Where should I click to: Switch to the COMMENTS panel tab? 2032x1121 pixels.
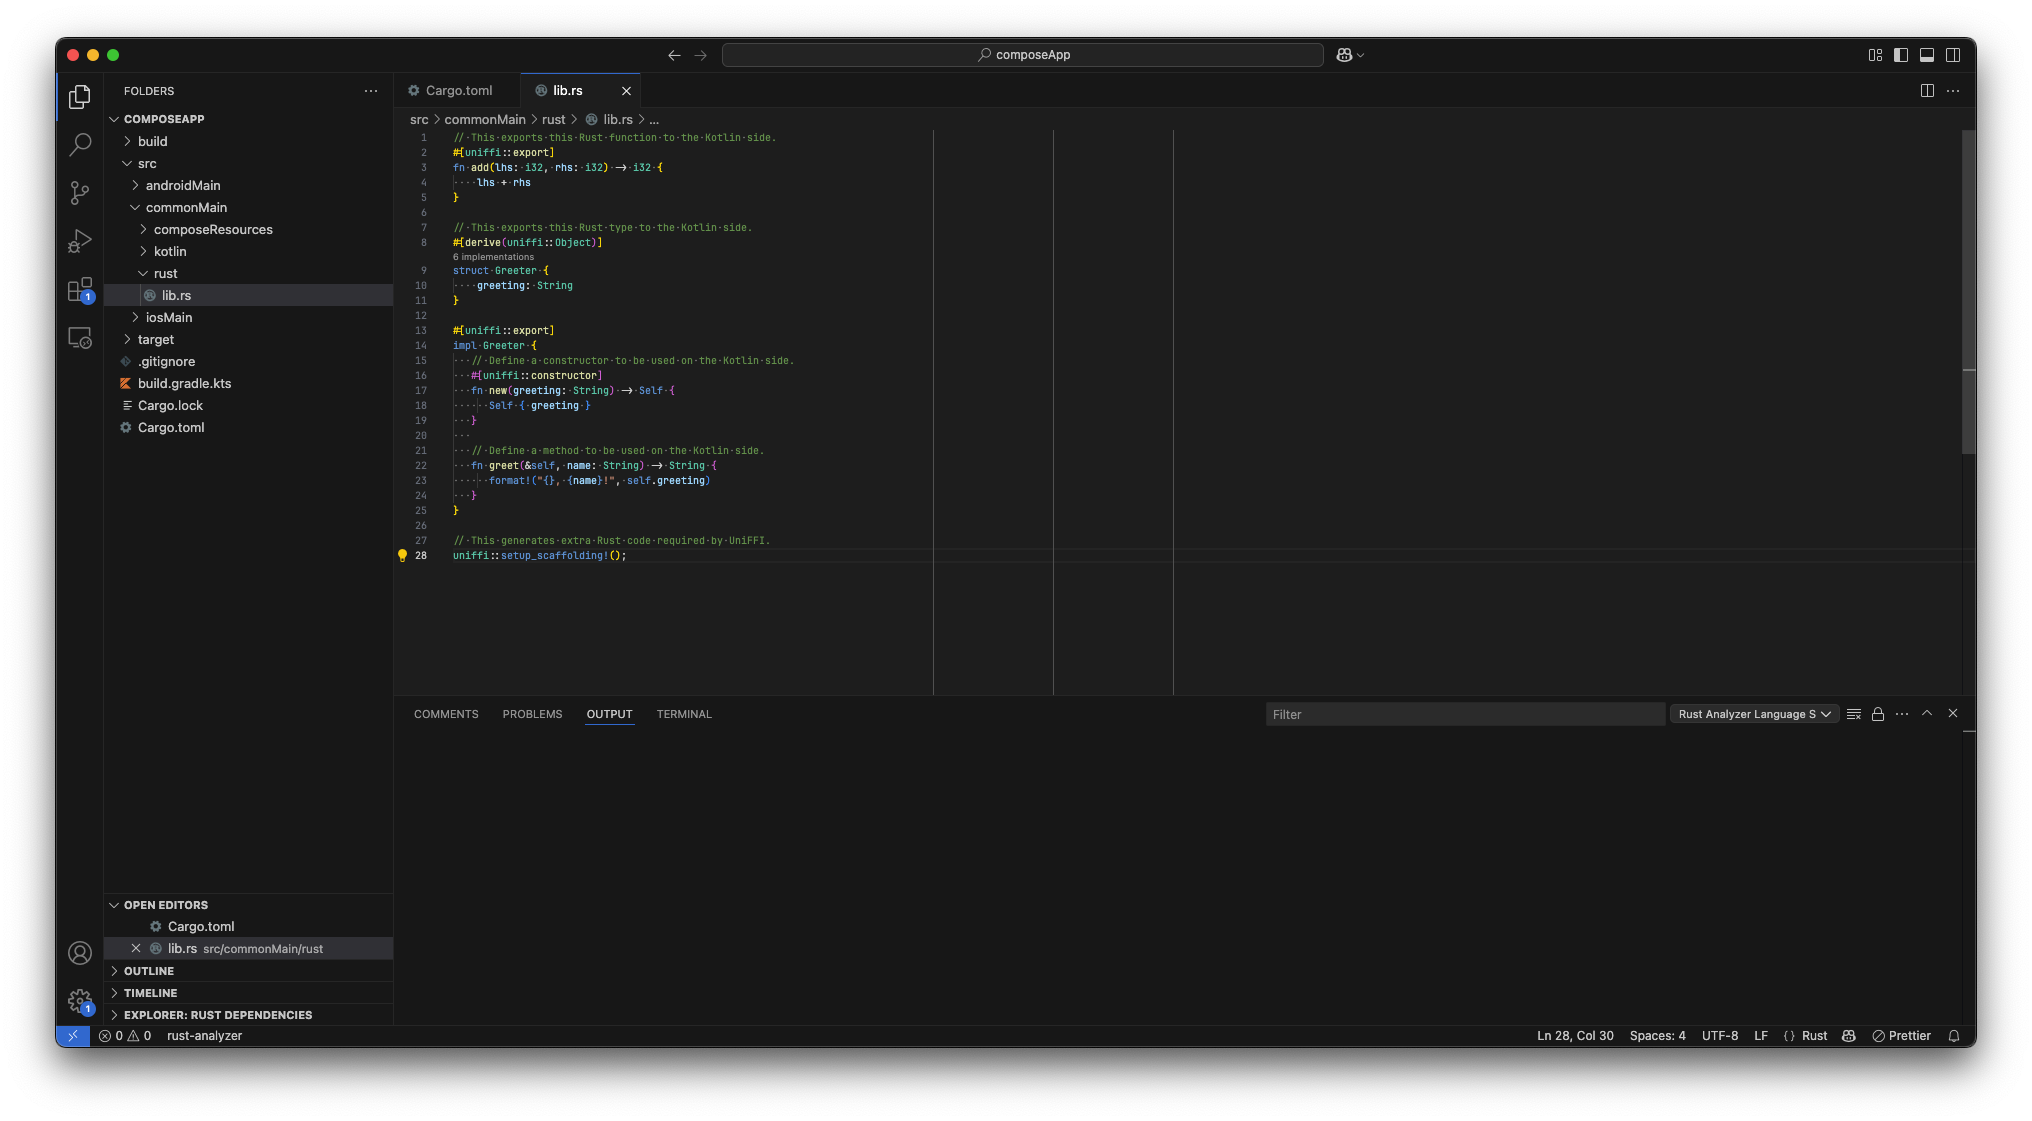click(x=446, y=714)
